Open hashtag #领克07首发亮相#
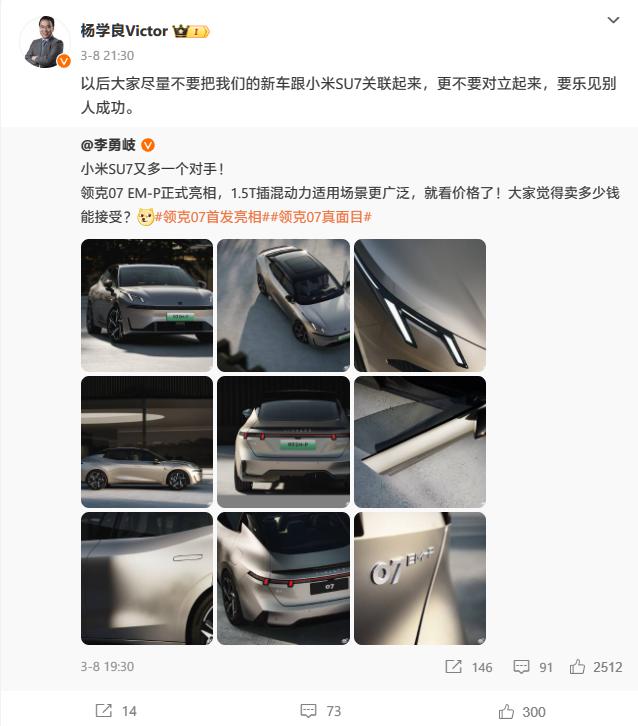Image resolution: width=638 pixels, height=726 pixels. 209,217
